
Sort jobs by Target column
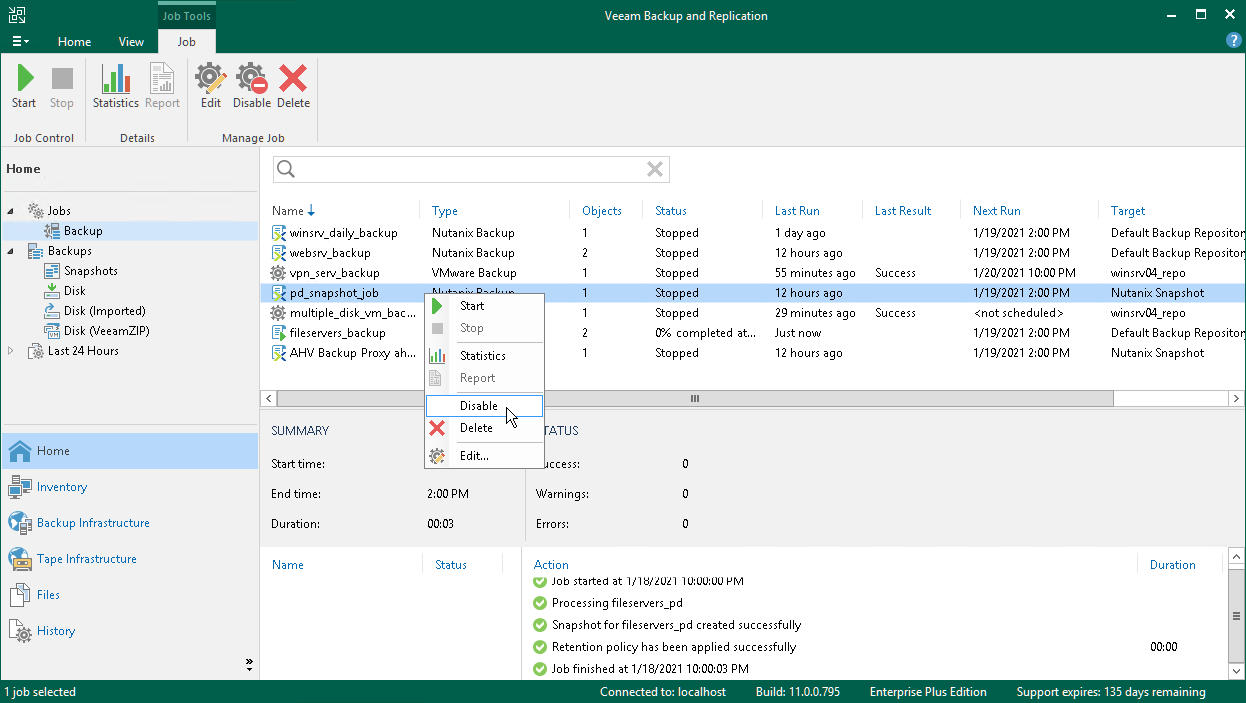click(1128, 211)
